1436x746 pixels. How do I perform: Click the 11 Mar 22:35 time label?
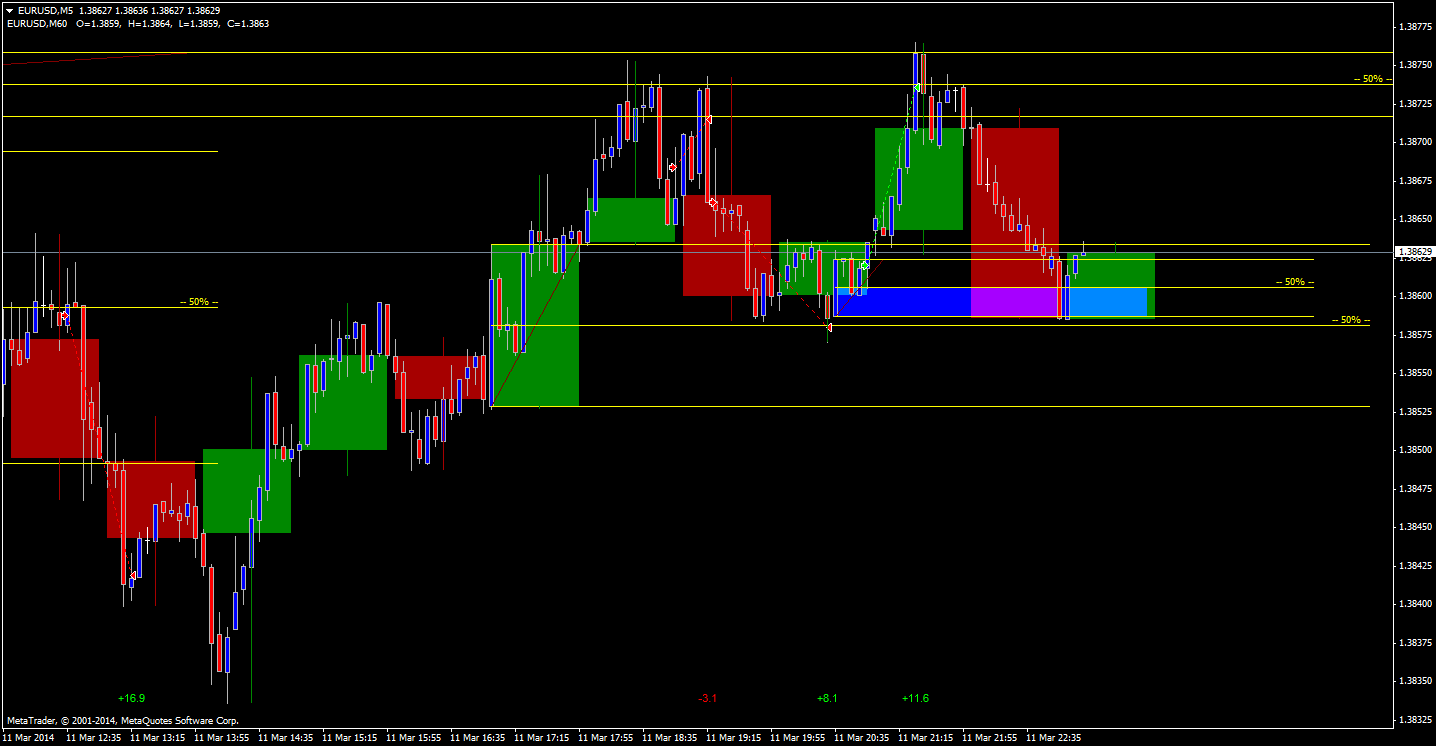coord(1053,738)
